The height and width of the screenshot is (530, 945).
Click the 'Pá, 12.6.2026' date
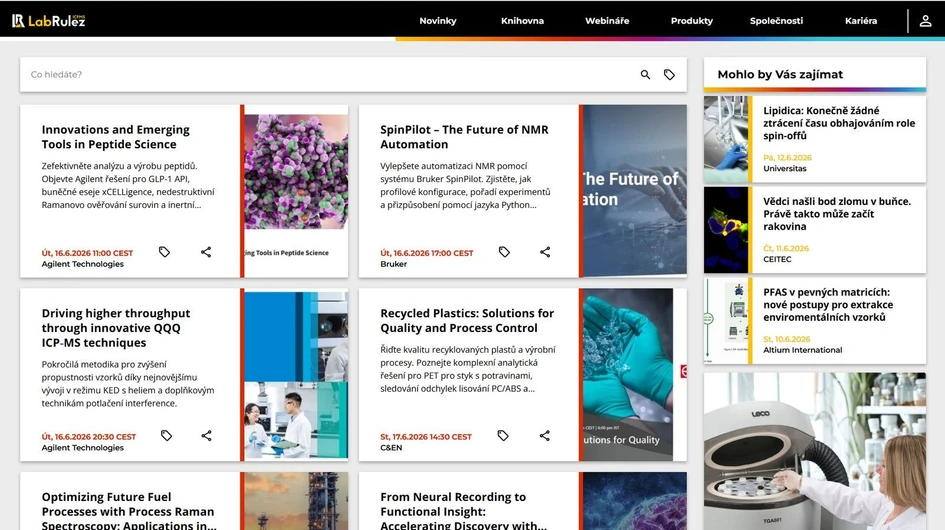tap(787, 157)
